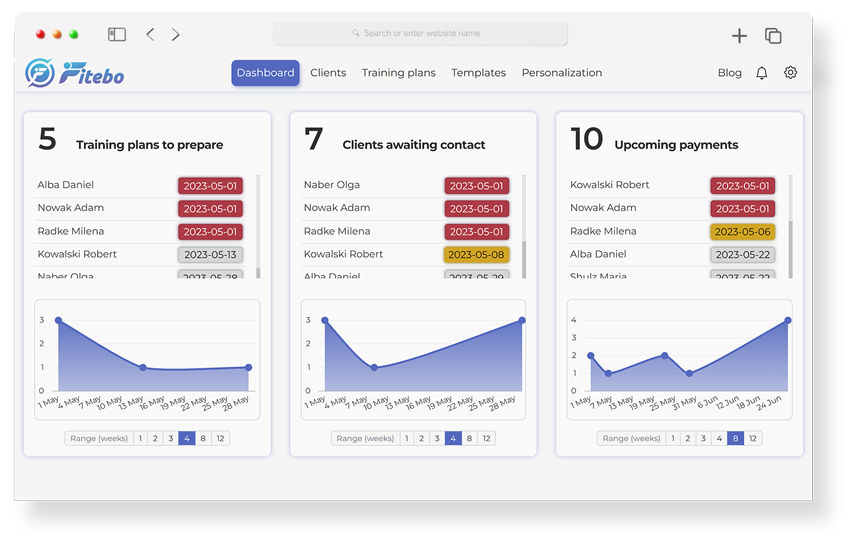This screenshot has width=850, height=540.
Task: Click the active Dashboard button
Action: point(265,73)
